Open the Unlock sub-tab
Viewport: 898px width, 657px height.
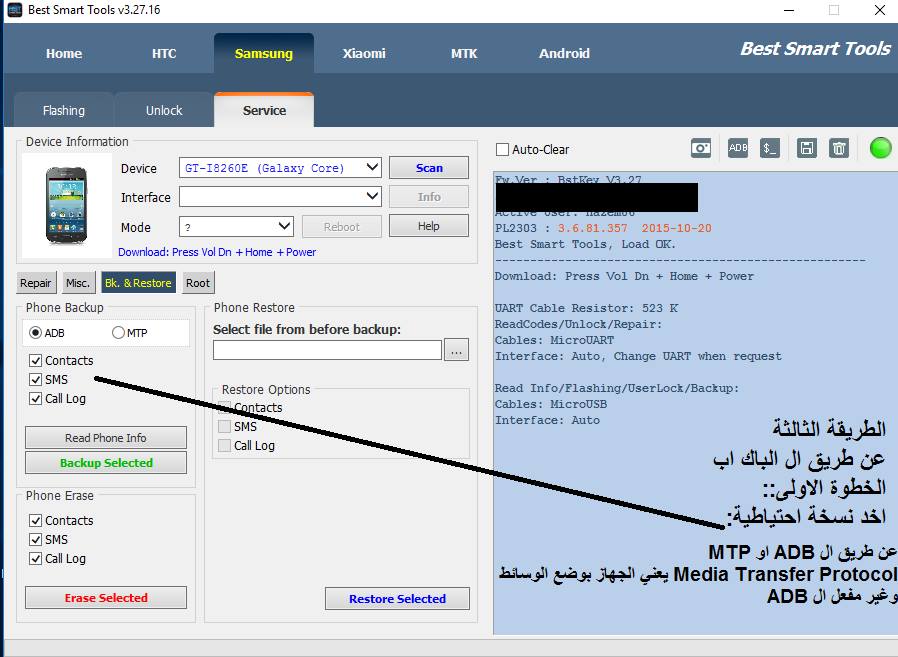coord(164,110)
